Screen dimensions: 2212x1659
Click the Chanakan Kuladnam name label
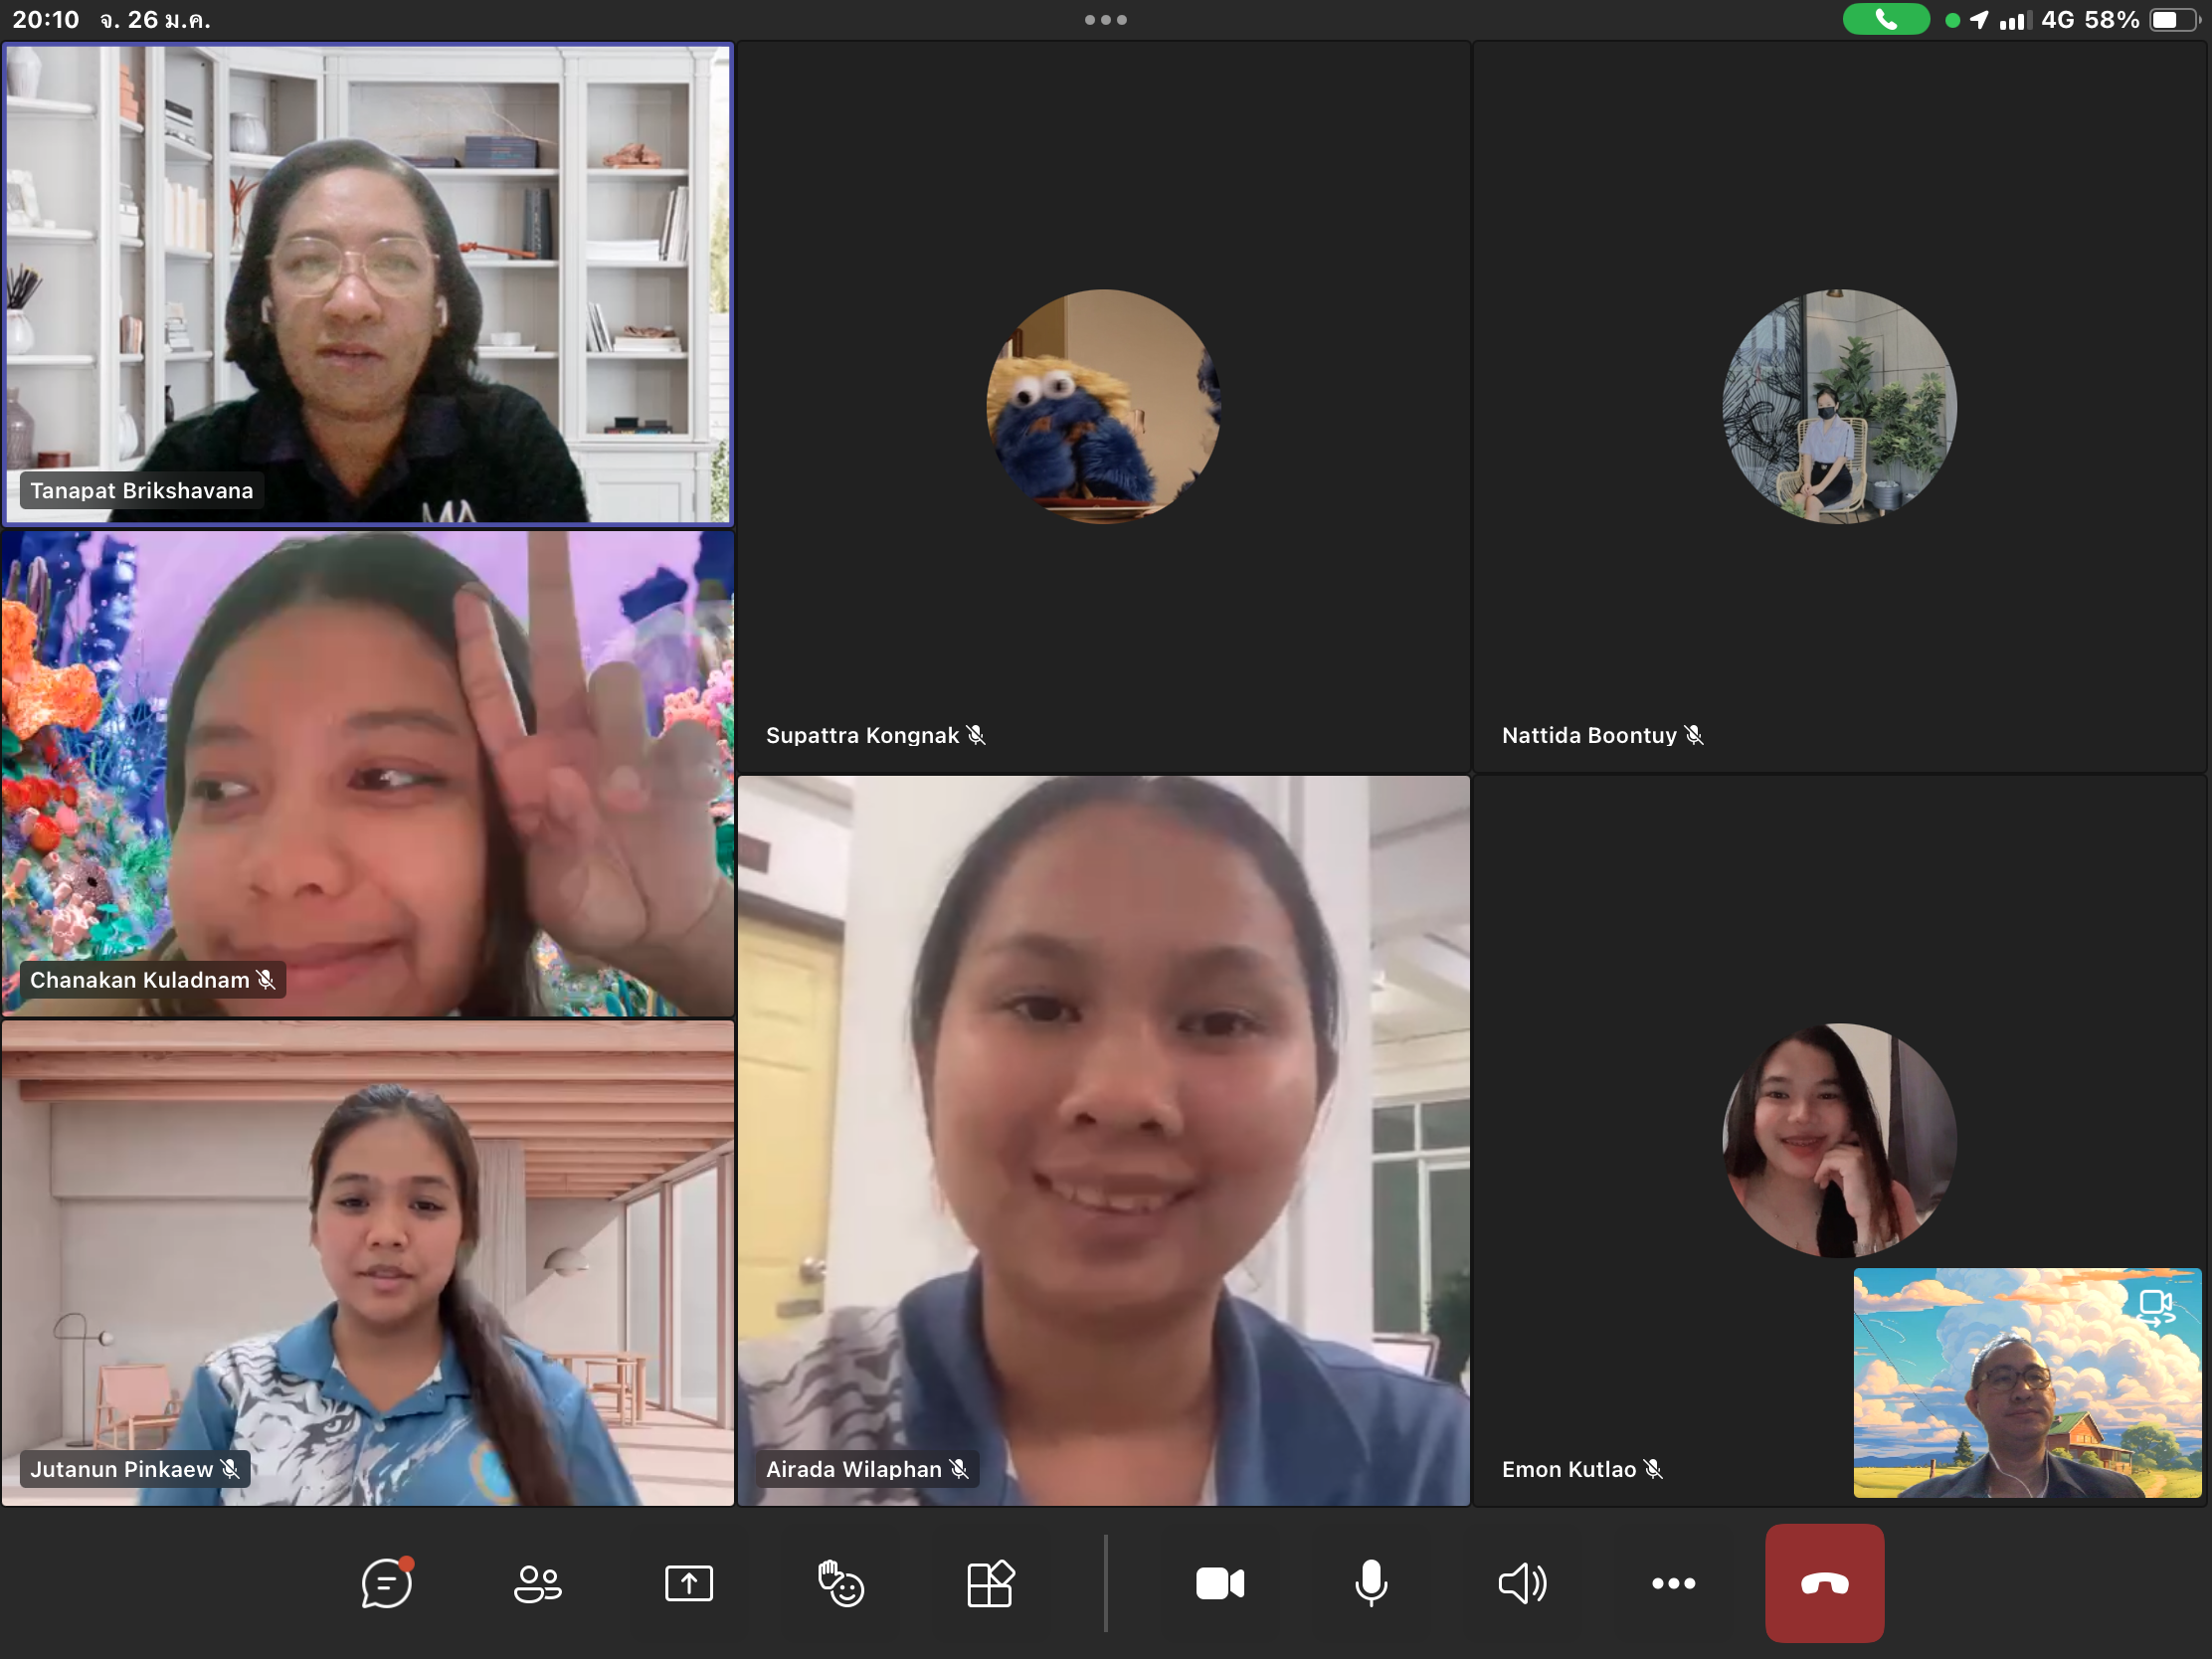click(x=140, y=980)
